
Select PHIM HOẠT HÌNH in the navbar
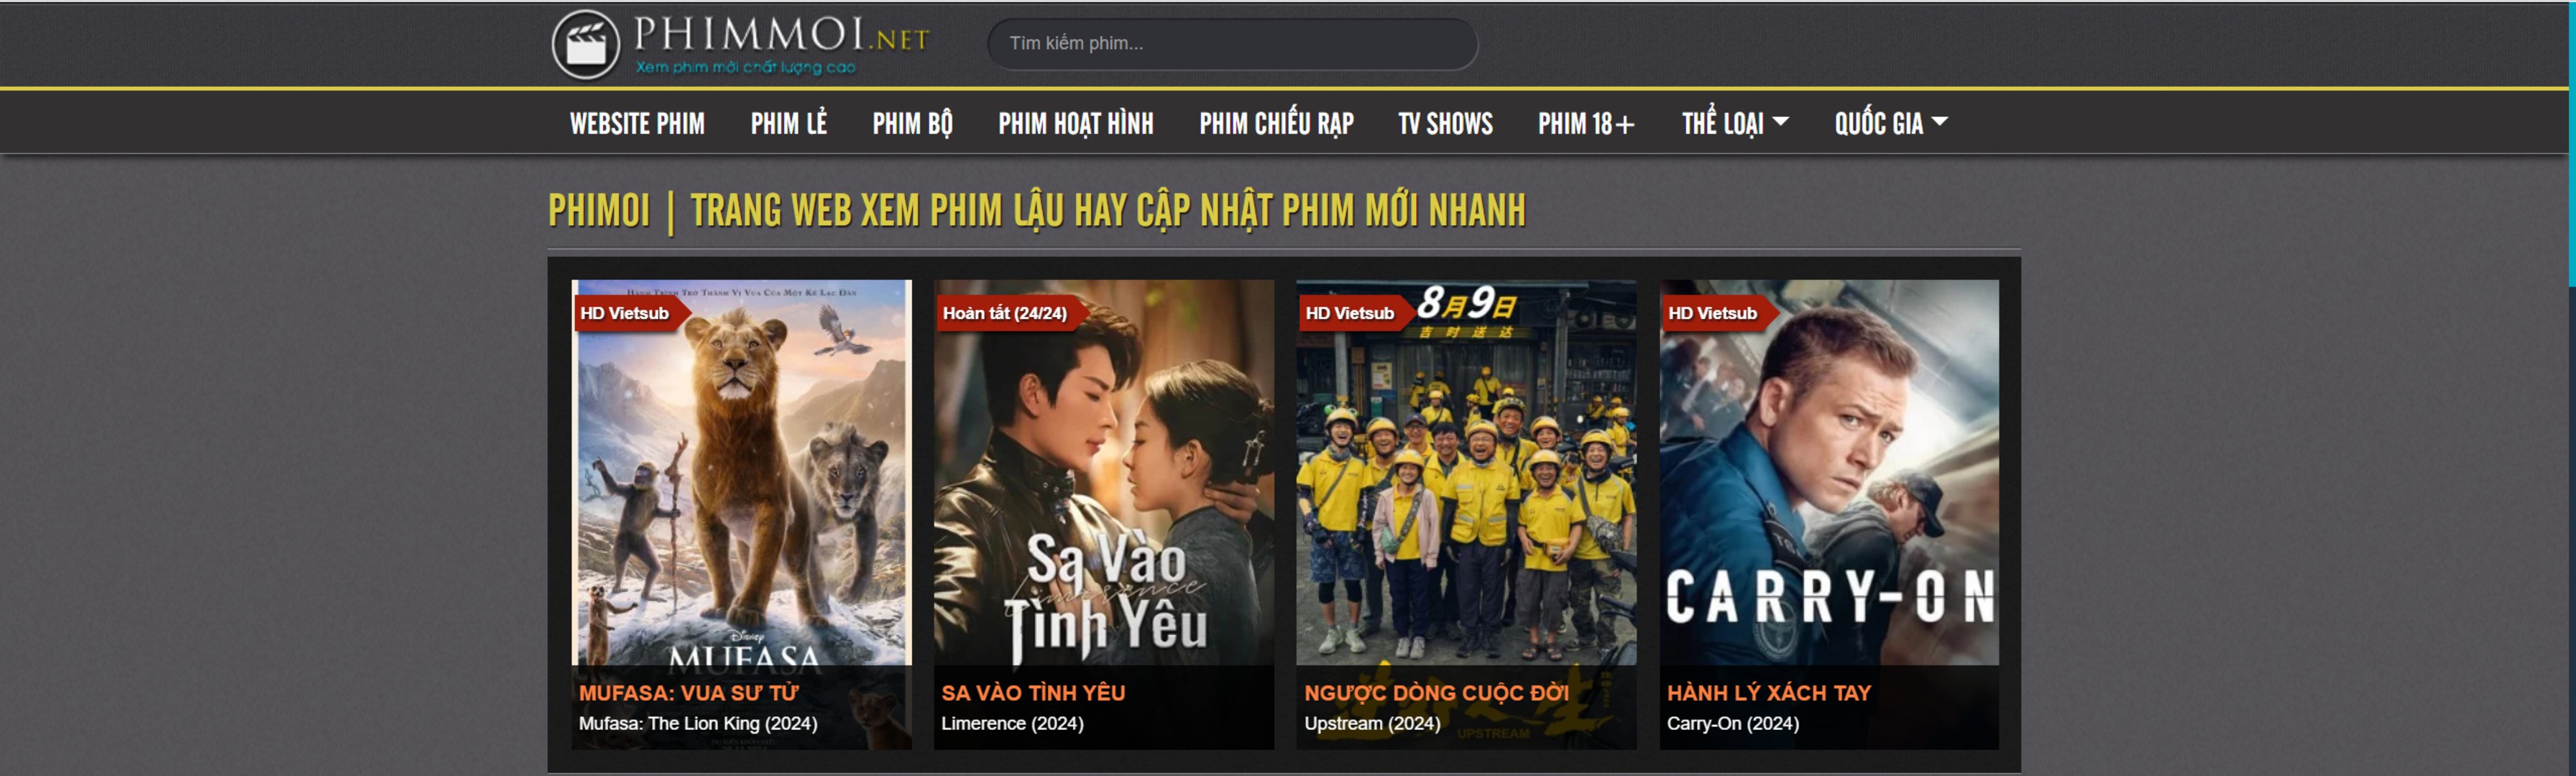tap(1076, 123)
